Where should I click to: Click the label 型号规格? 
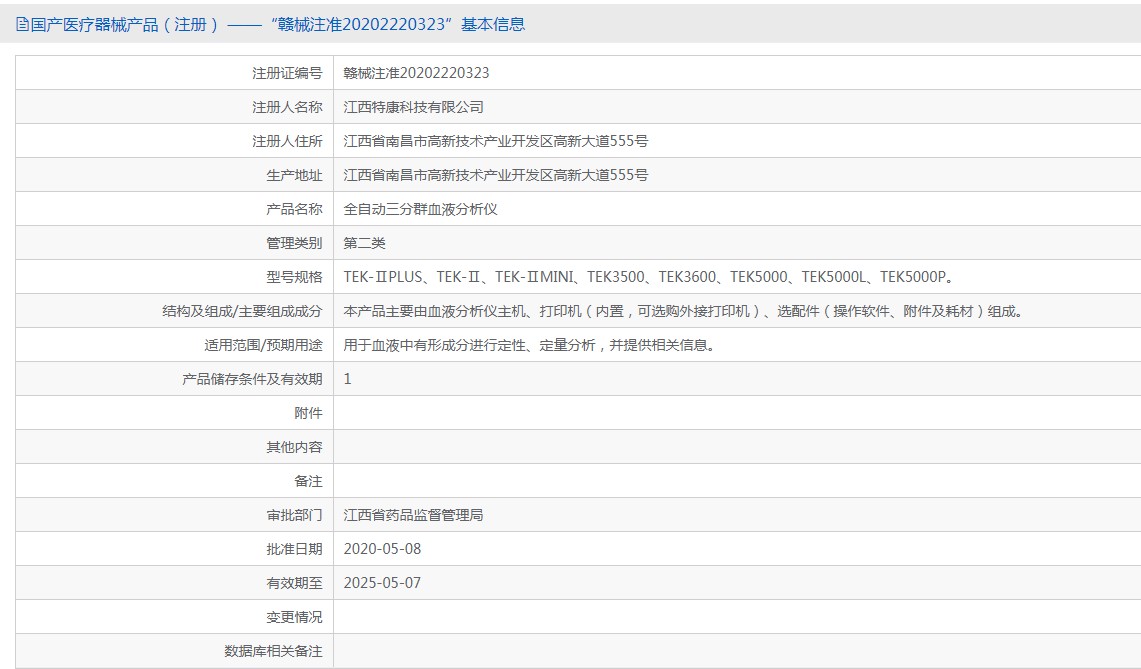tap(294, 277)
